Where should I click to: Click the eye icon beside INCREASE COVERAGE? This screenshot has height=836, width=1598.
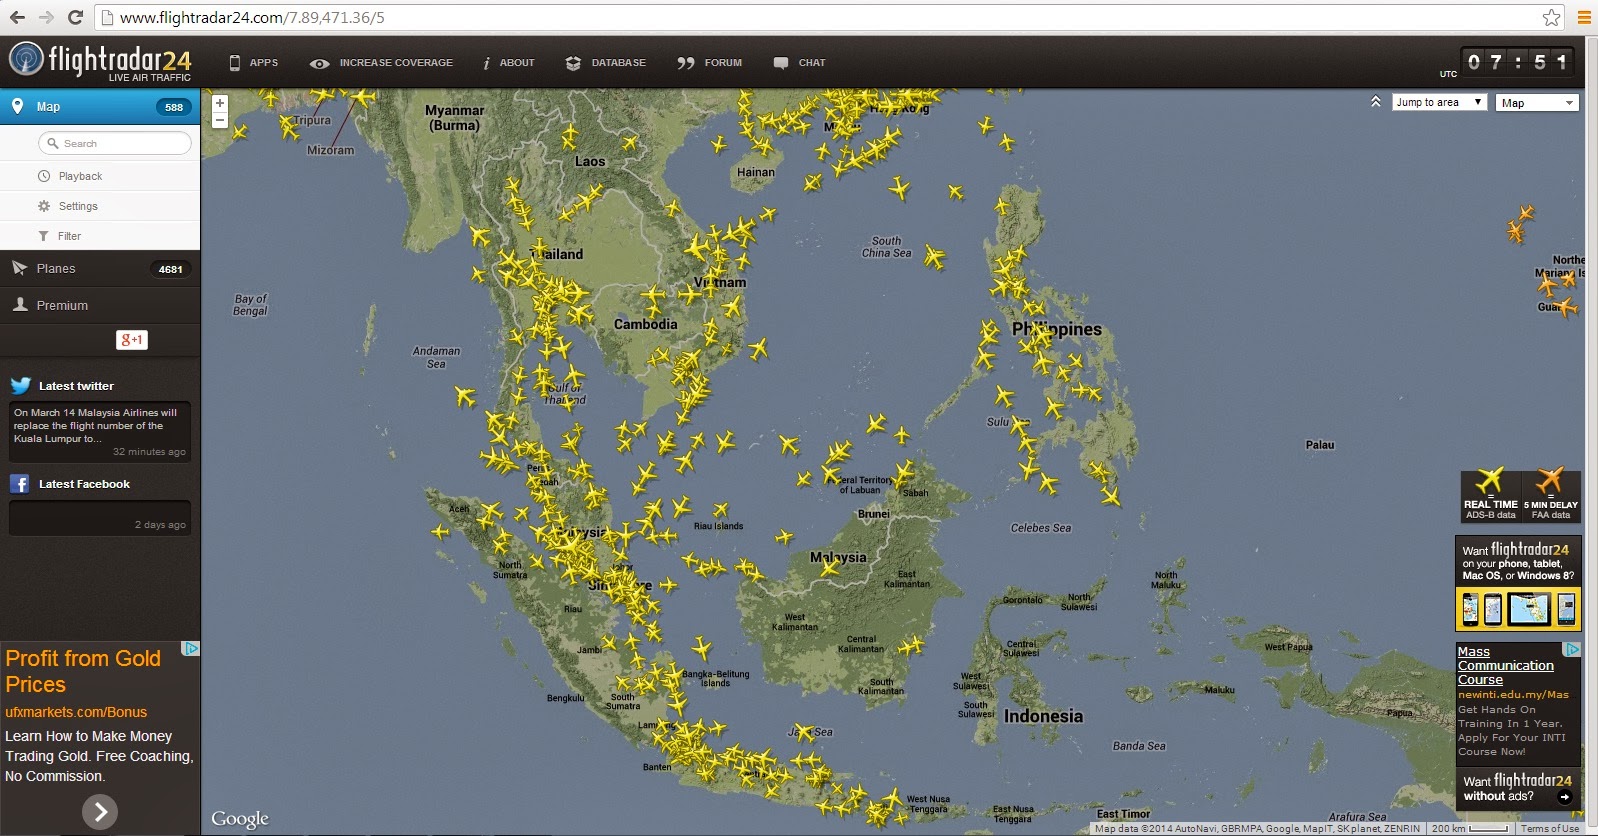319,63
